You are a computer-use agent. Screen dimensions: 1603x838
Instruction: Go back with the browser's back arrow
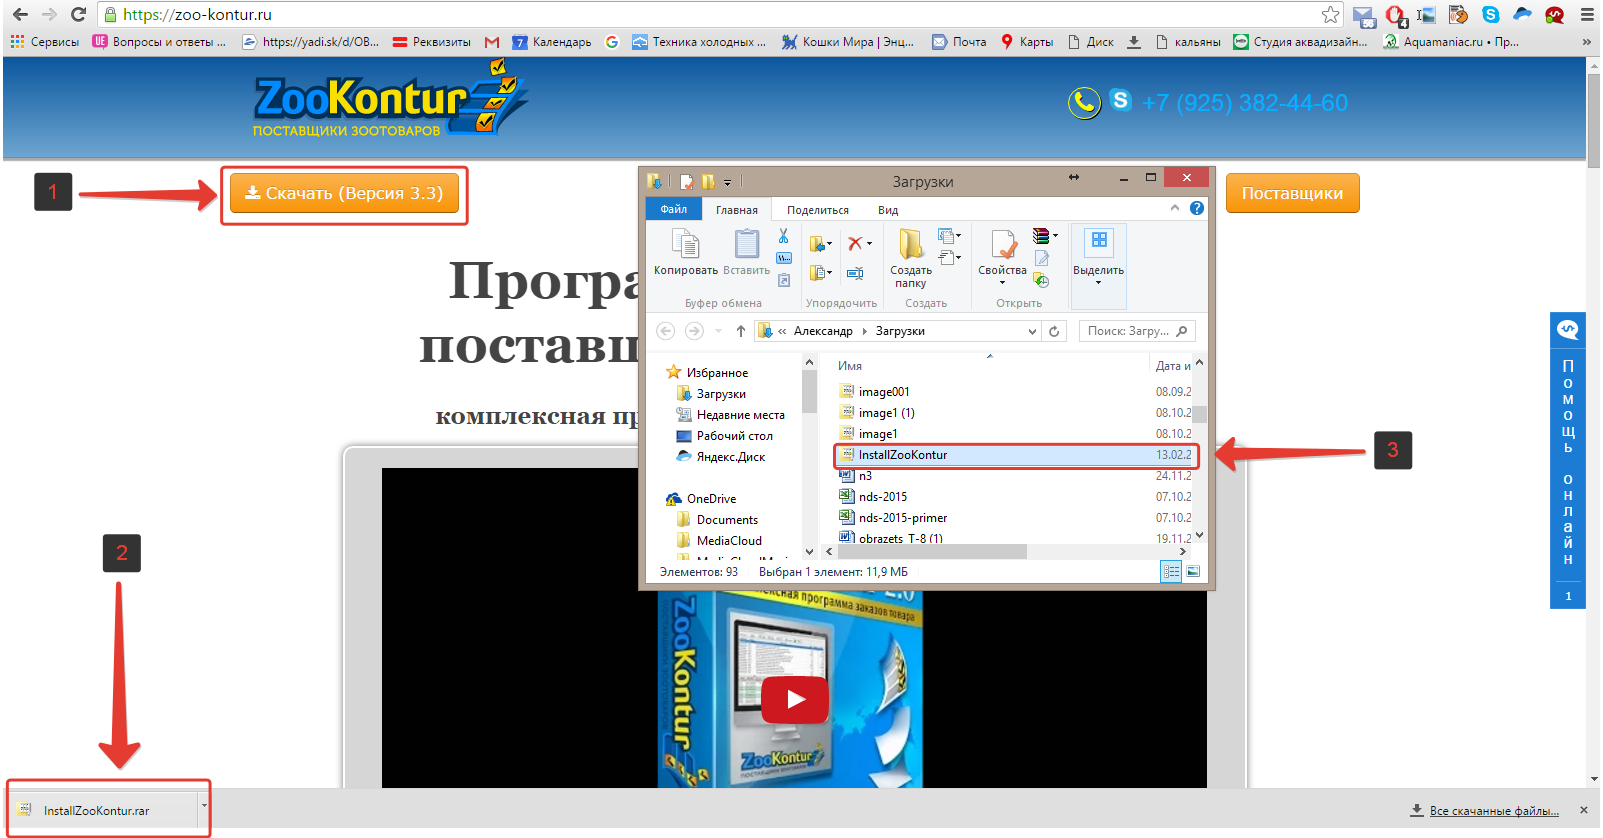click(x=20, y=14)
